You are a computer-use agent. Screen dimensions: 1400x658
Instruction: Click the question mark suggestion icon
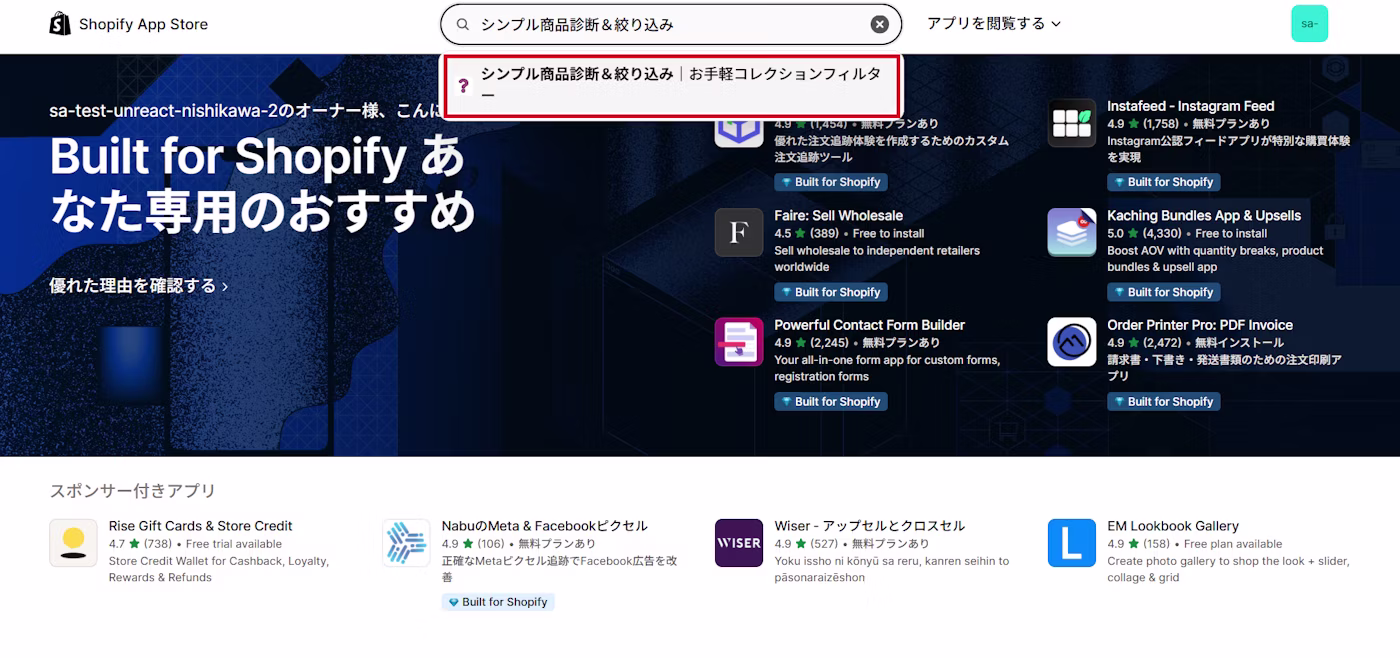(463, 85)
